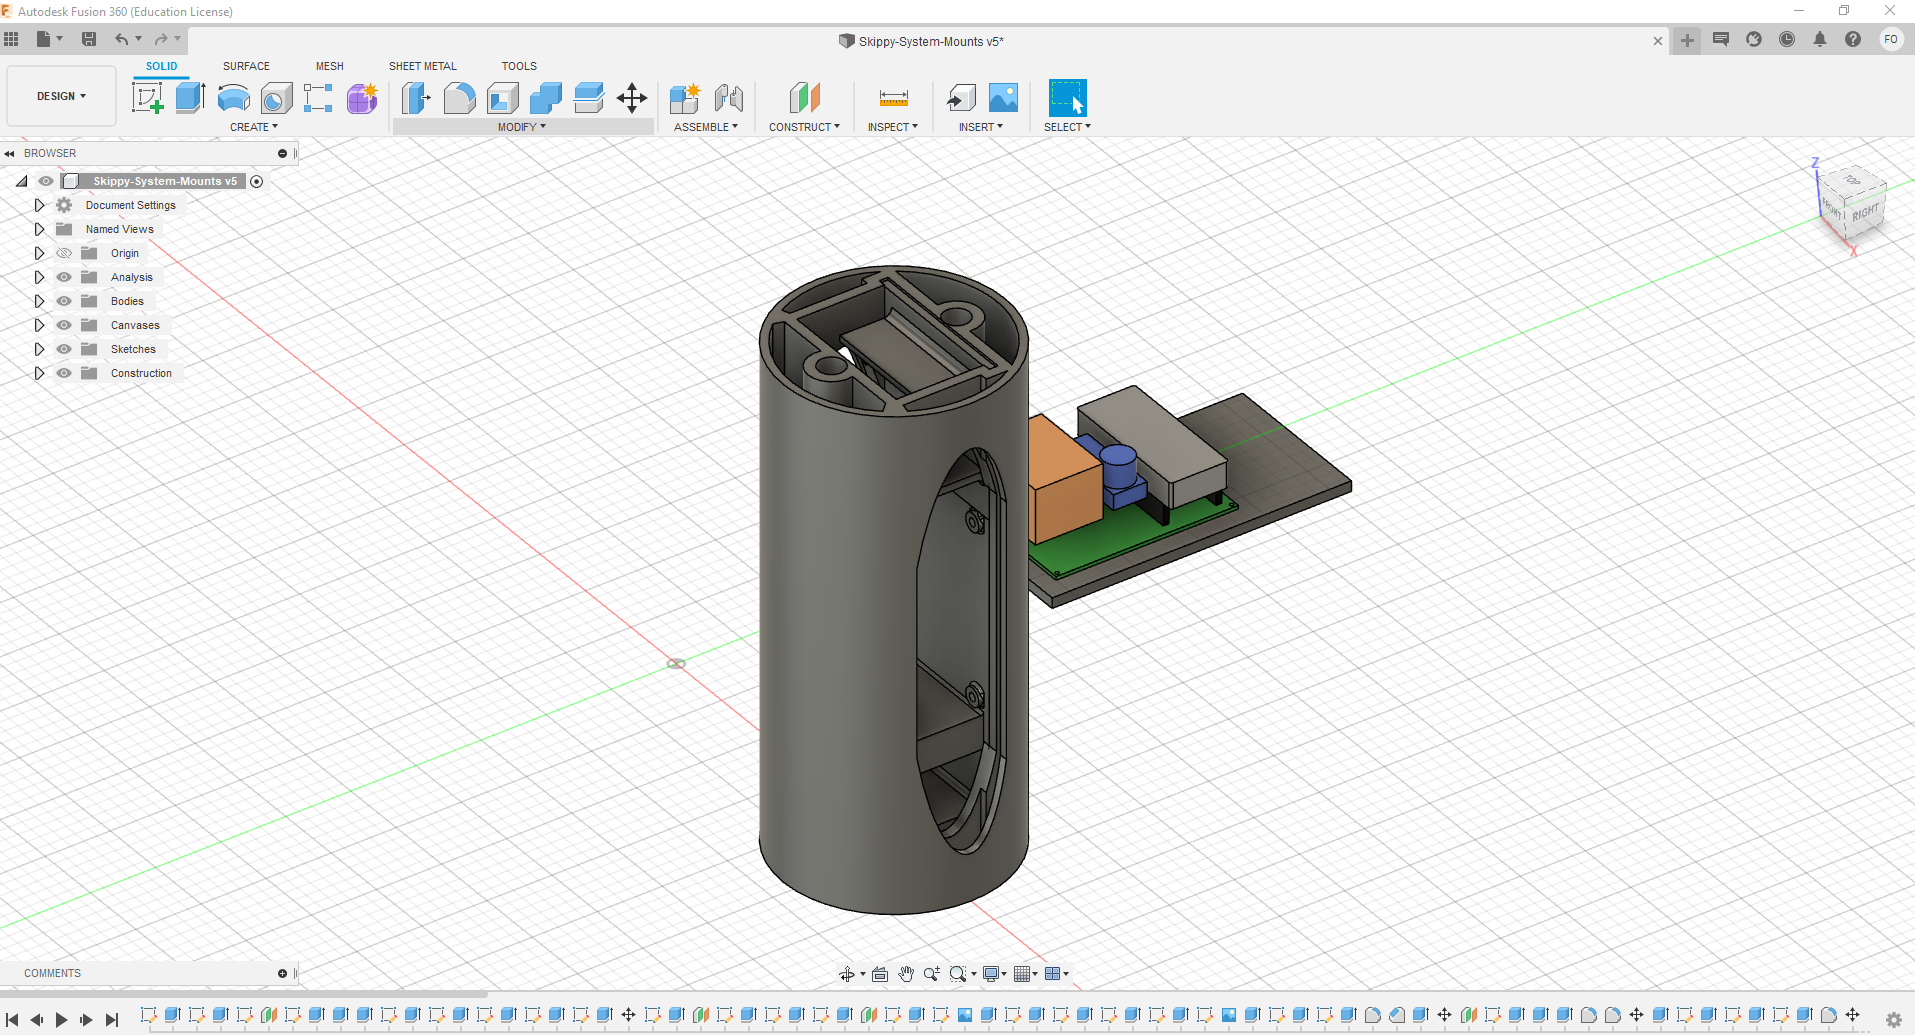Open the CREATE dropdown menu

pos(254,127)
